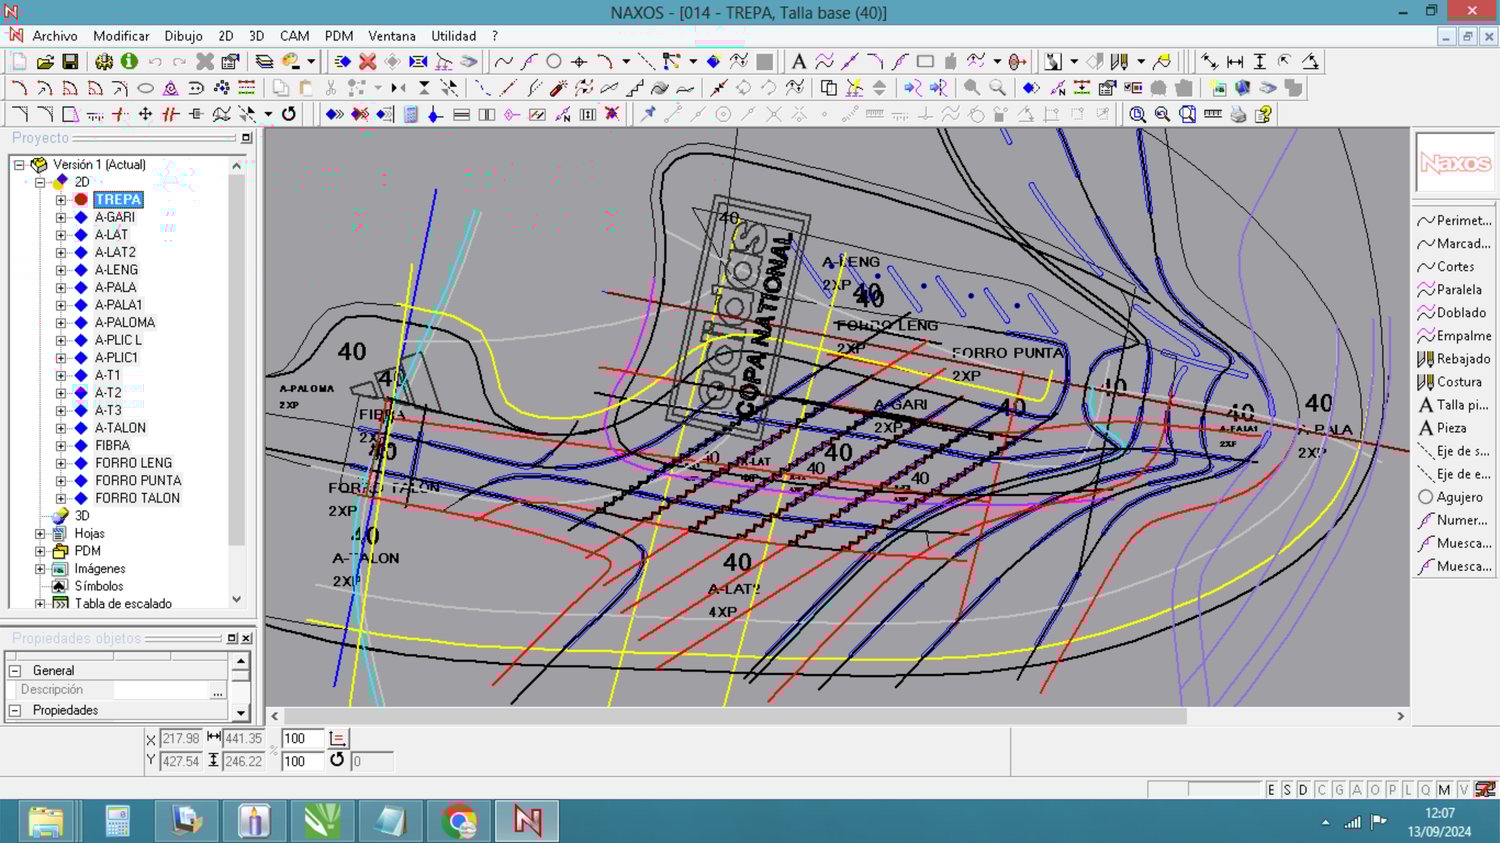The image size is (1500, 843).
Task: Select the rectangle tool in toolbar
Action: coord(925,62)
